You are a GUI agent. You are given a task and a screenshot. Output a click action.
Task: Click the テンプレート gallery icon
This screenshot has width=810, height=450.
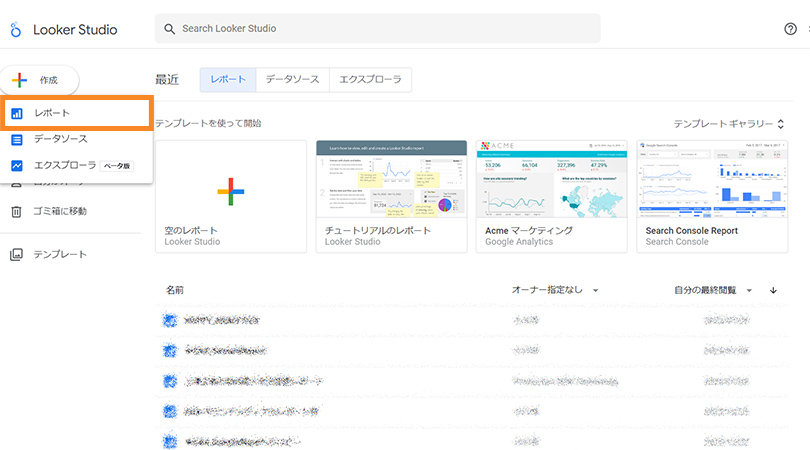point(17,255)
